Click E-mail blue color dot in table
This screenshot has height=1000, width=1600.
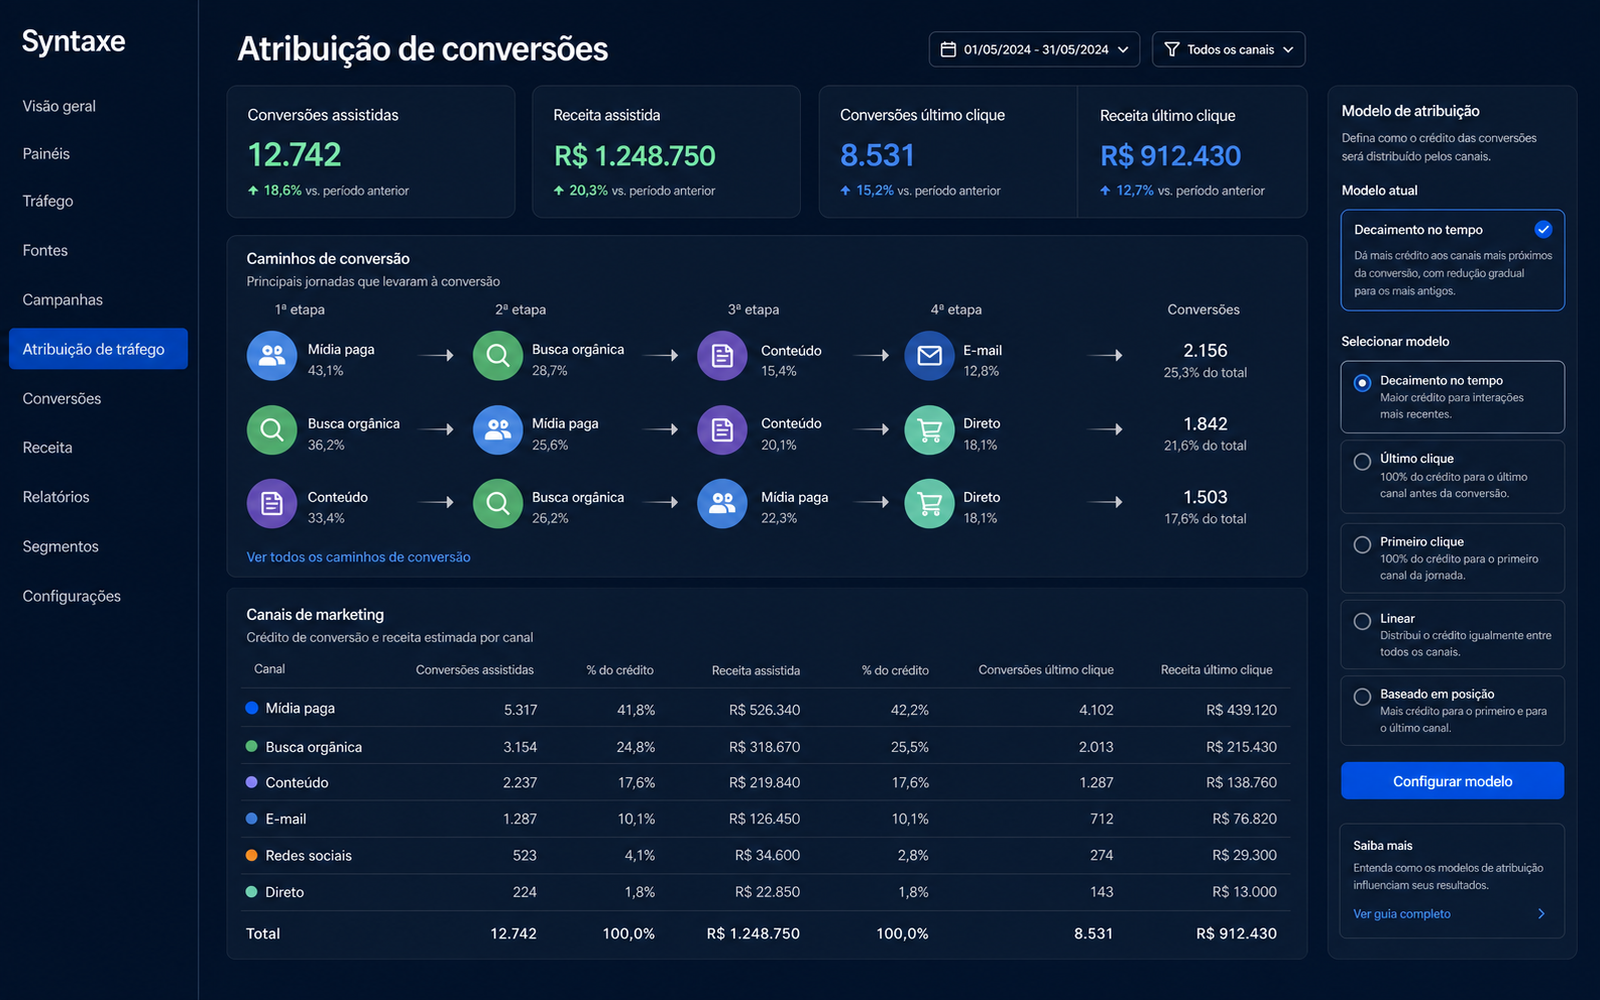coord(252,818)
